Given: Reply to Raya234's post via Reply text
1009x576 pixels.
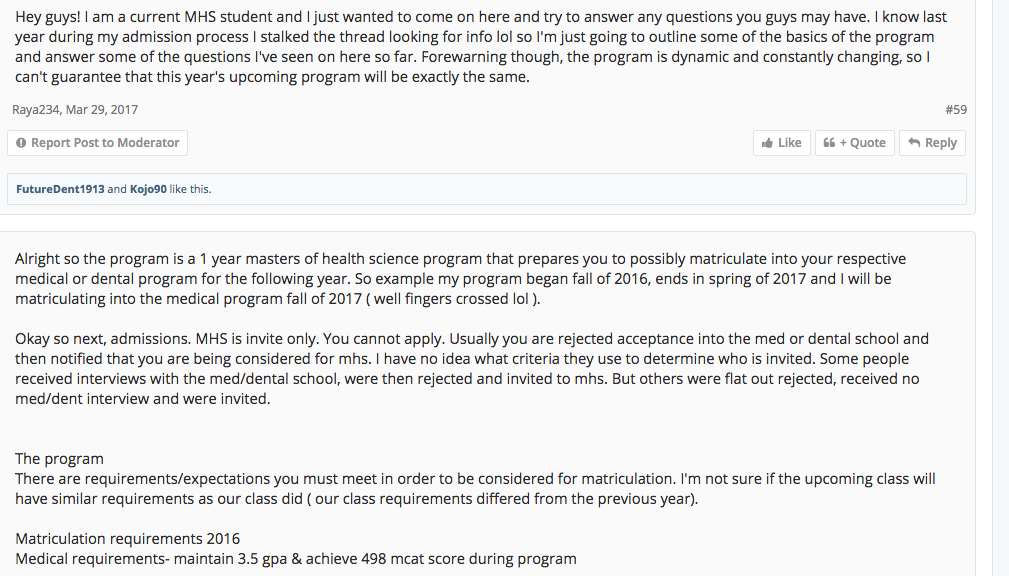Looking at the screenshot, I should (x=941, y=143).
